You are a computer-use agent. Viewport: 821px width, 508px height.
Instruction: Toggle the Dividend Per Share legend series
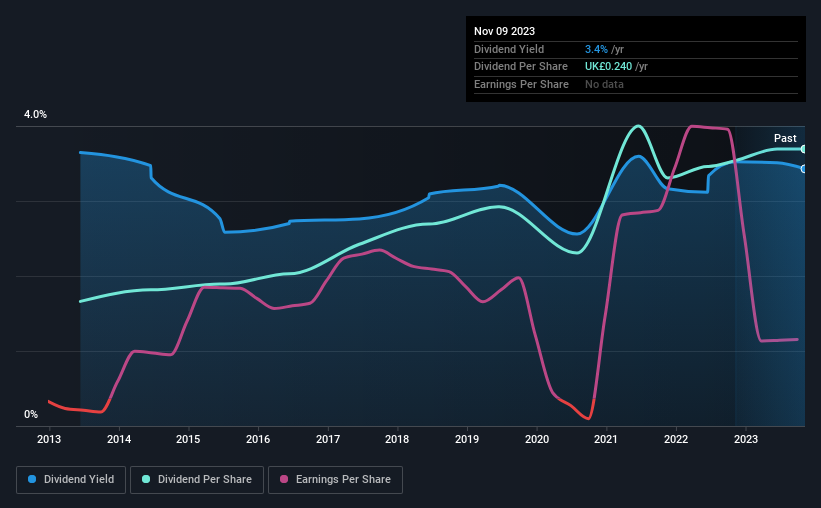(x=197, y=480)
